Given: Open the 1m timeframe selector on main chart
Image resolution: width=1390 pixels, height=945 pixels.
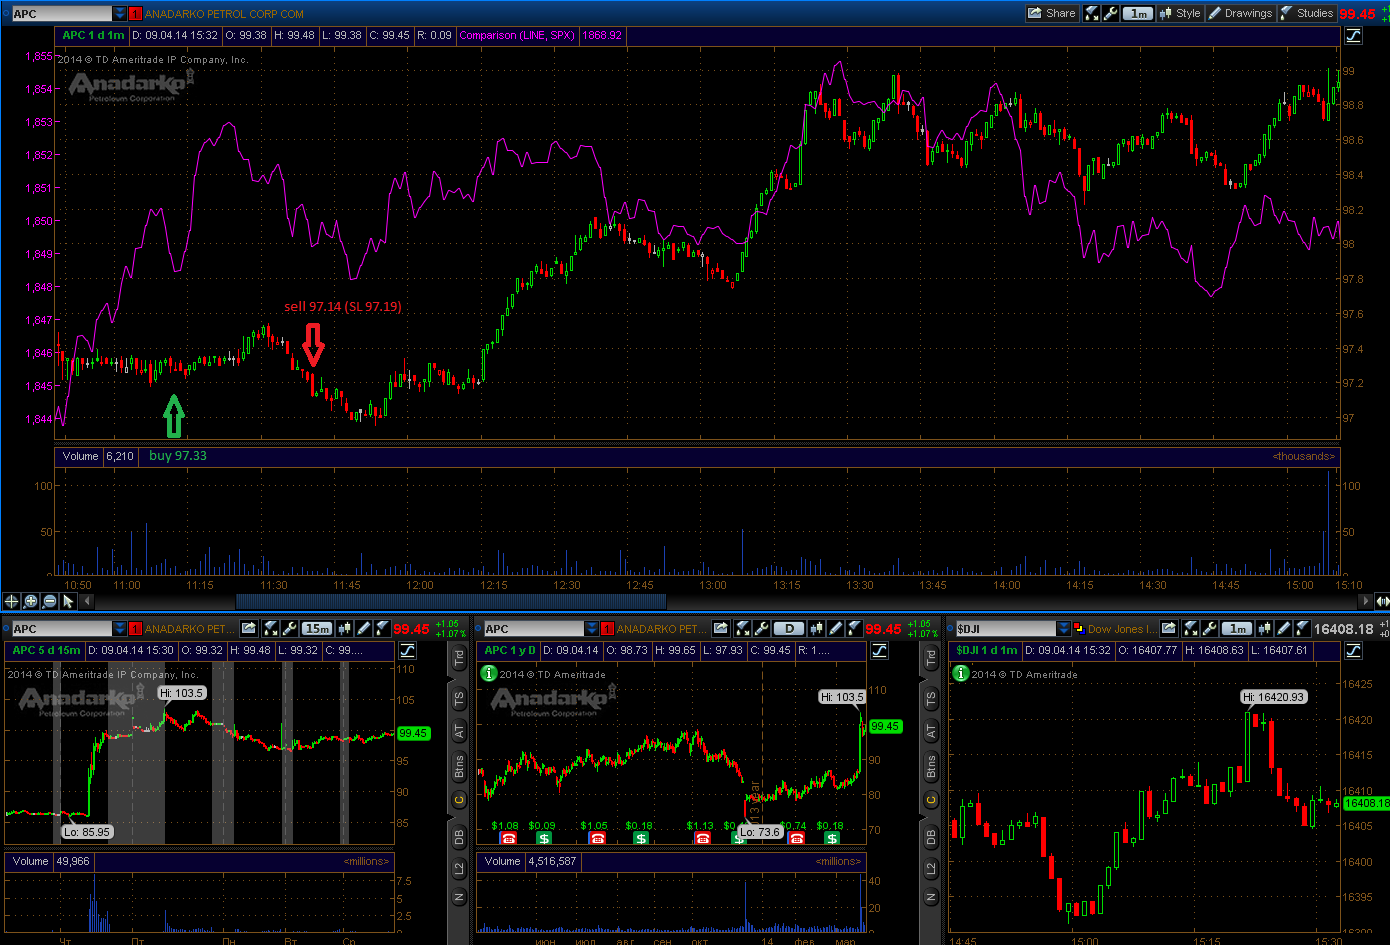Looking at the screenshot, I should point(1138,13).
